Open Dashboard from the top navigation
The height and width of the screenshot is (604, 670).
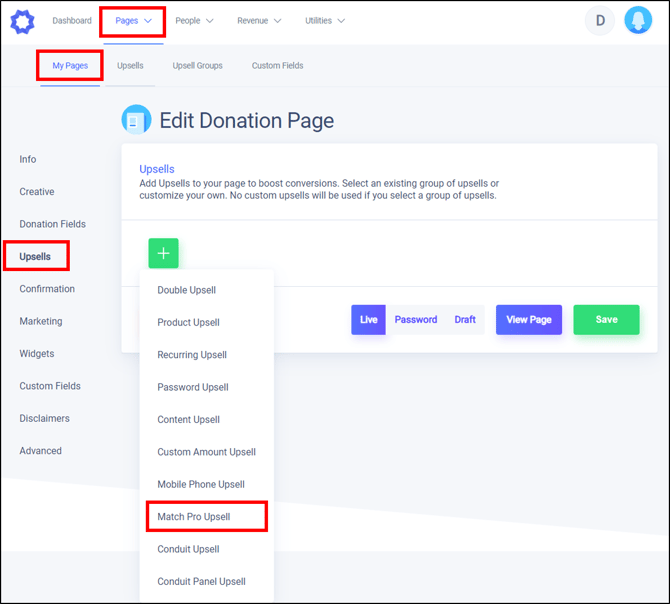coord(72,21)
